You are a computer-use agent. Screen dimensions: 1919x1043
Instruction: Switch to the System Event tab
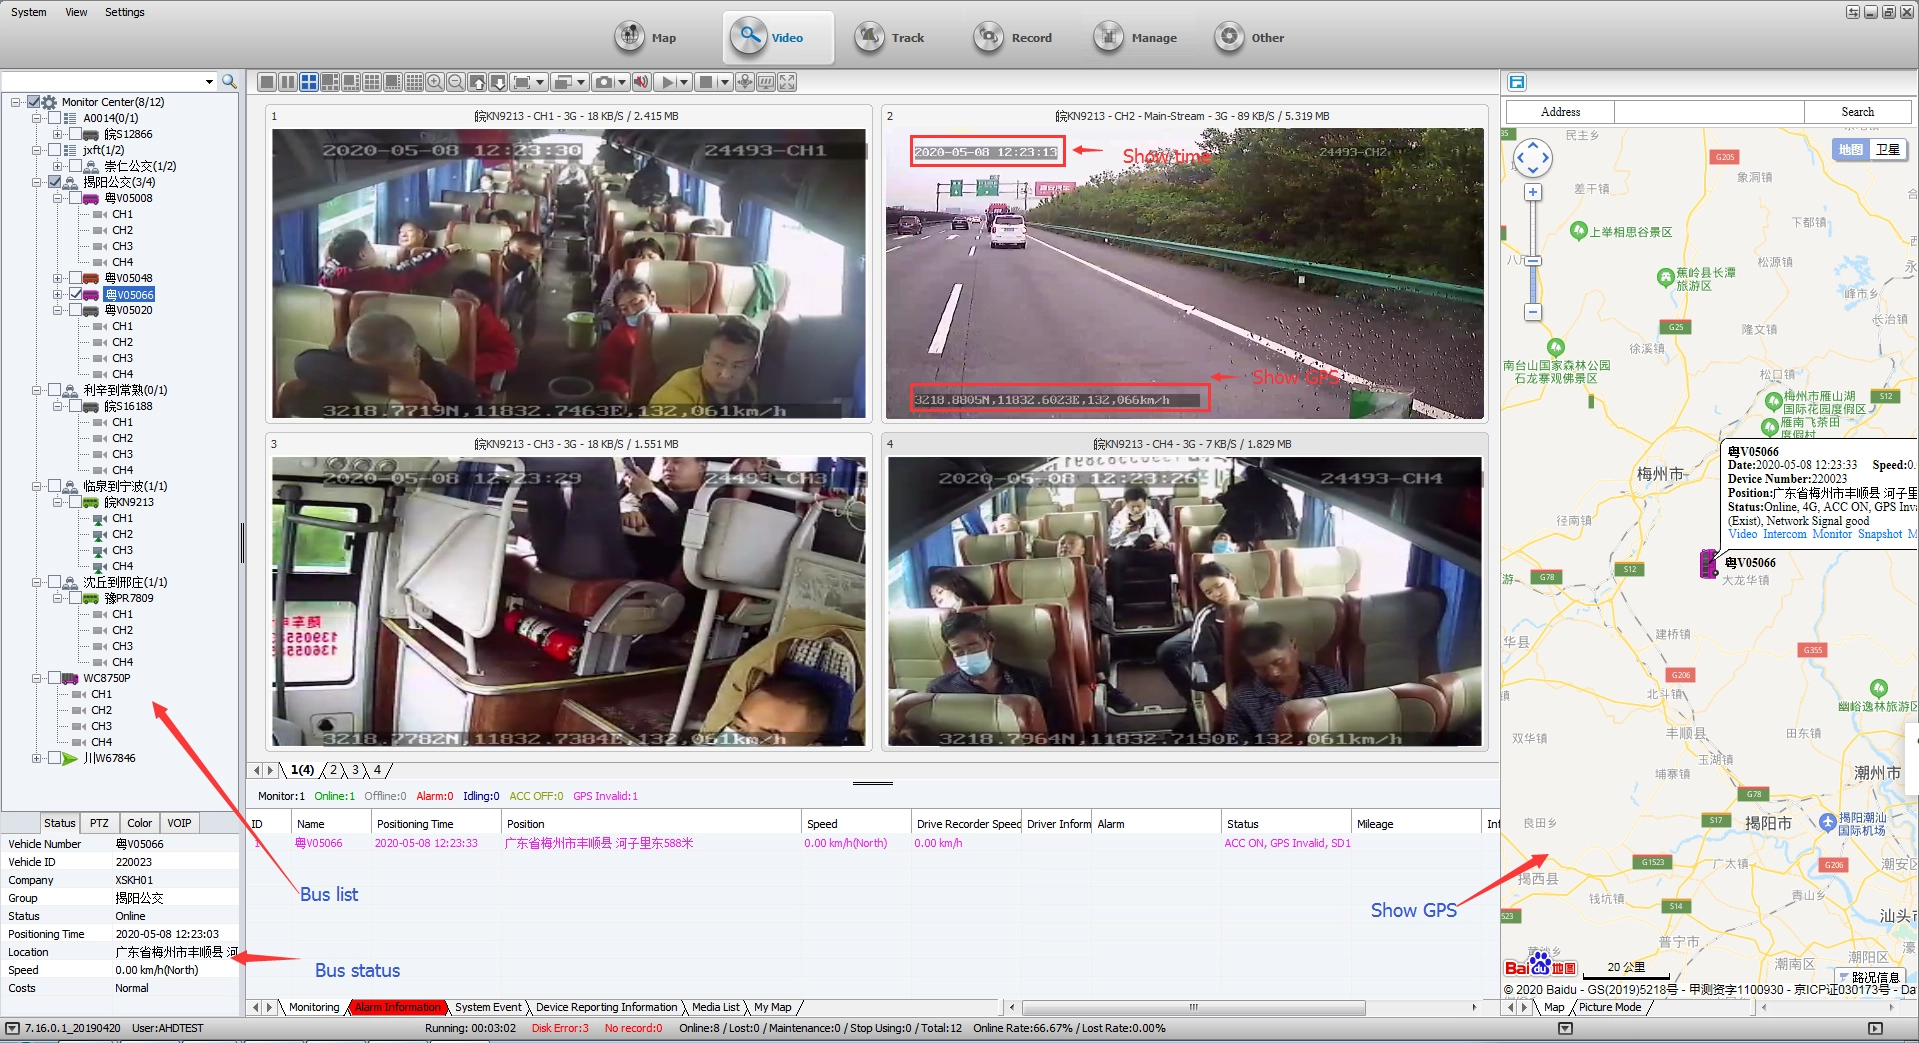(x=488, y=1007)
